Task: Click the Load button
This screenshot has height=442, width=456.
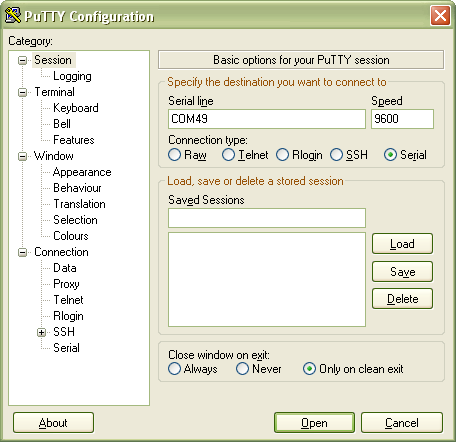Action: pos(402,244)
